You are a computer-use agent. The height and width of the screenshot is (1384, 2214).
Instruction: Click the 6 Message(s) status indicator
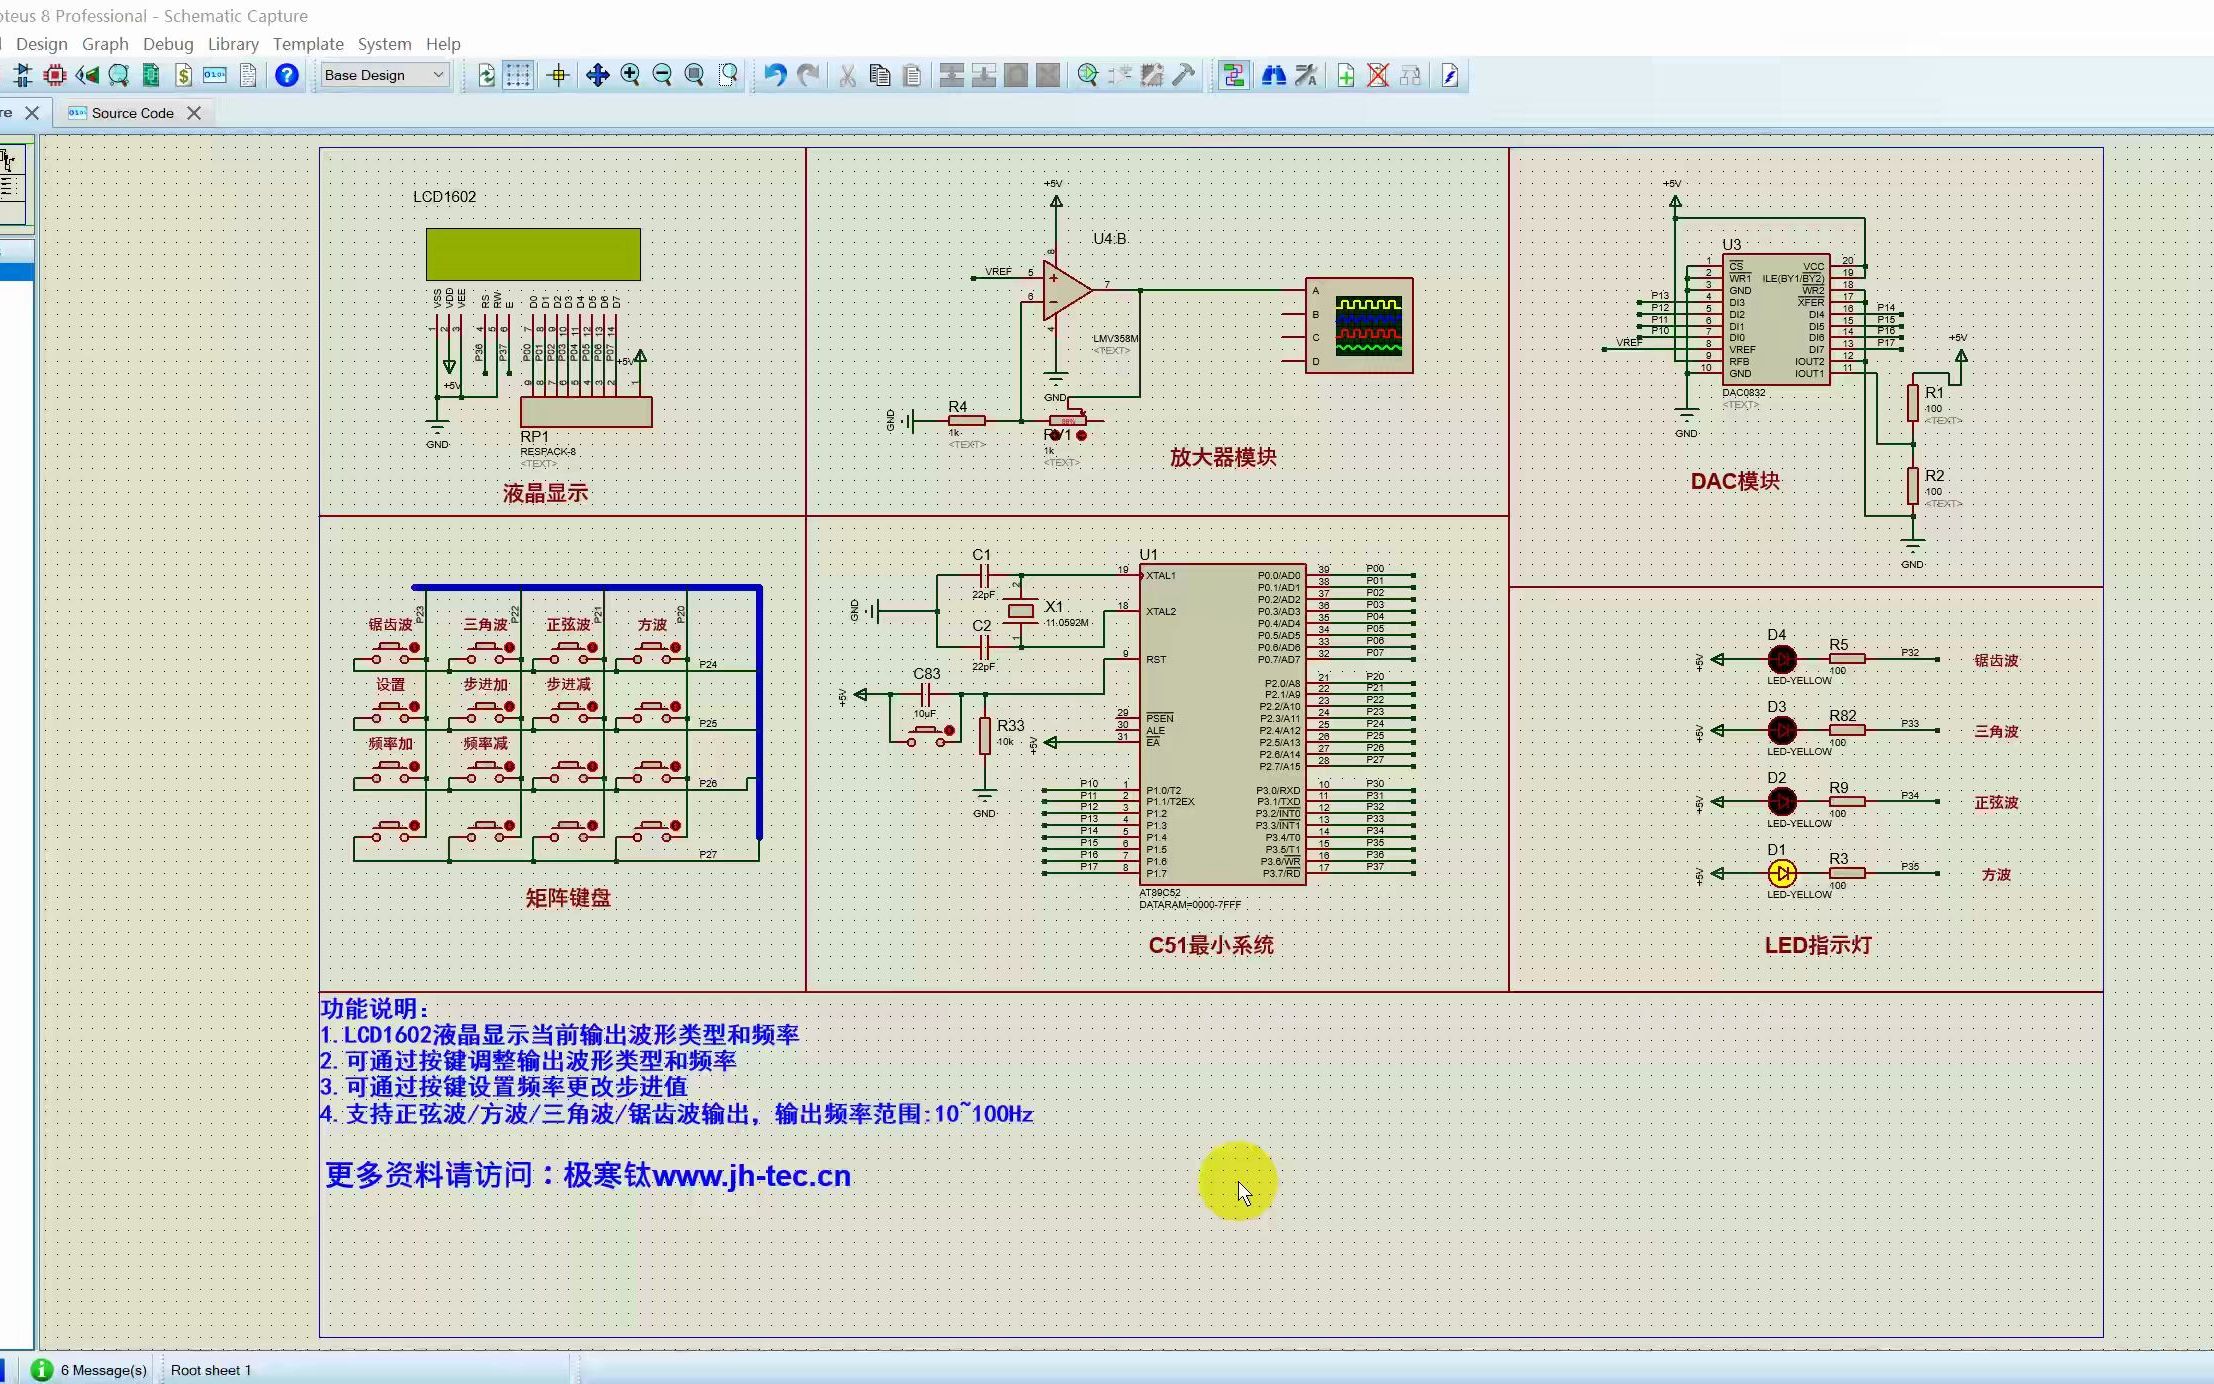coord(103,1370)
